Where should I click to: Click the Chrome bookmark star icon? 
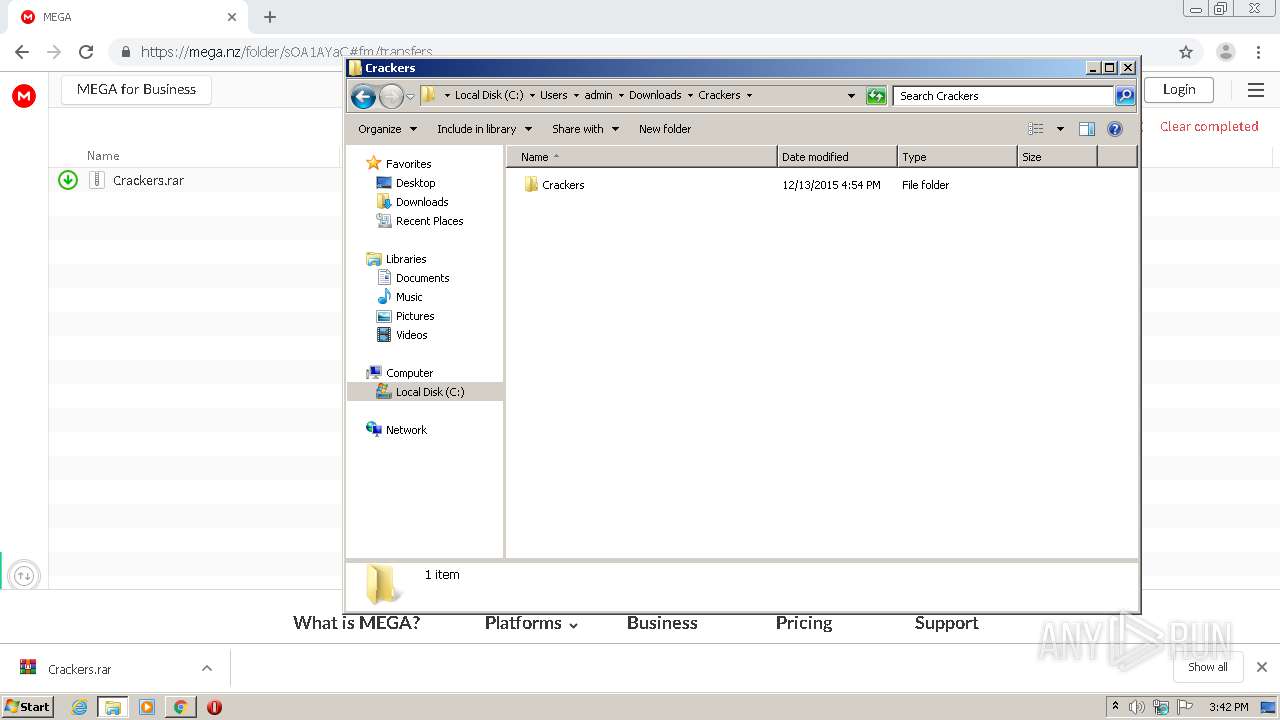[x=1186, y=52]
